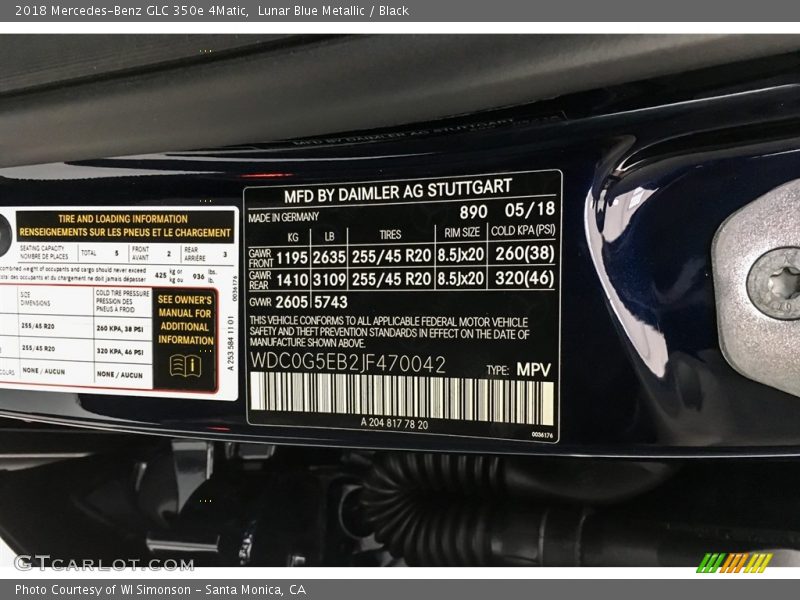
Task: Click rear rim size 8.5Jx20
Action: tap(460, 278)
